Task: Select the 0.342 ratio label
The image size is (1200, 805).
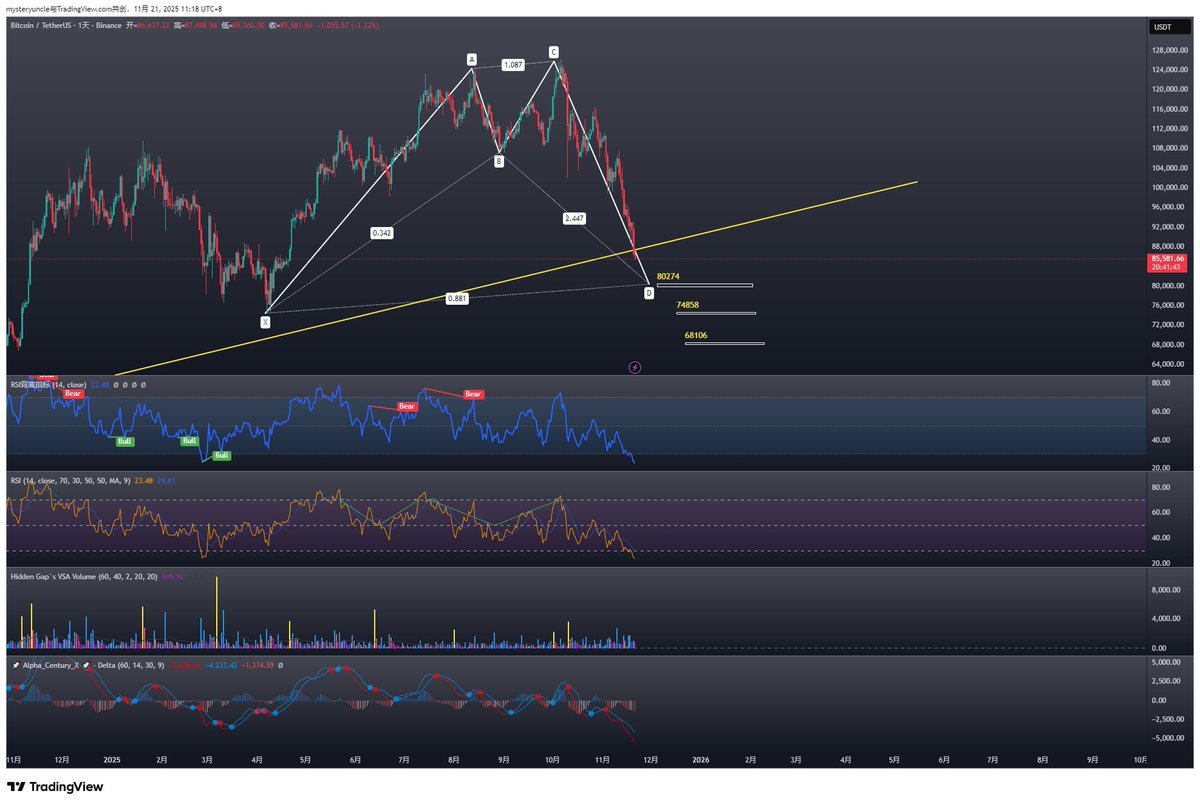Action: 381,232
